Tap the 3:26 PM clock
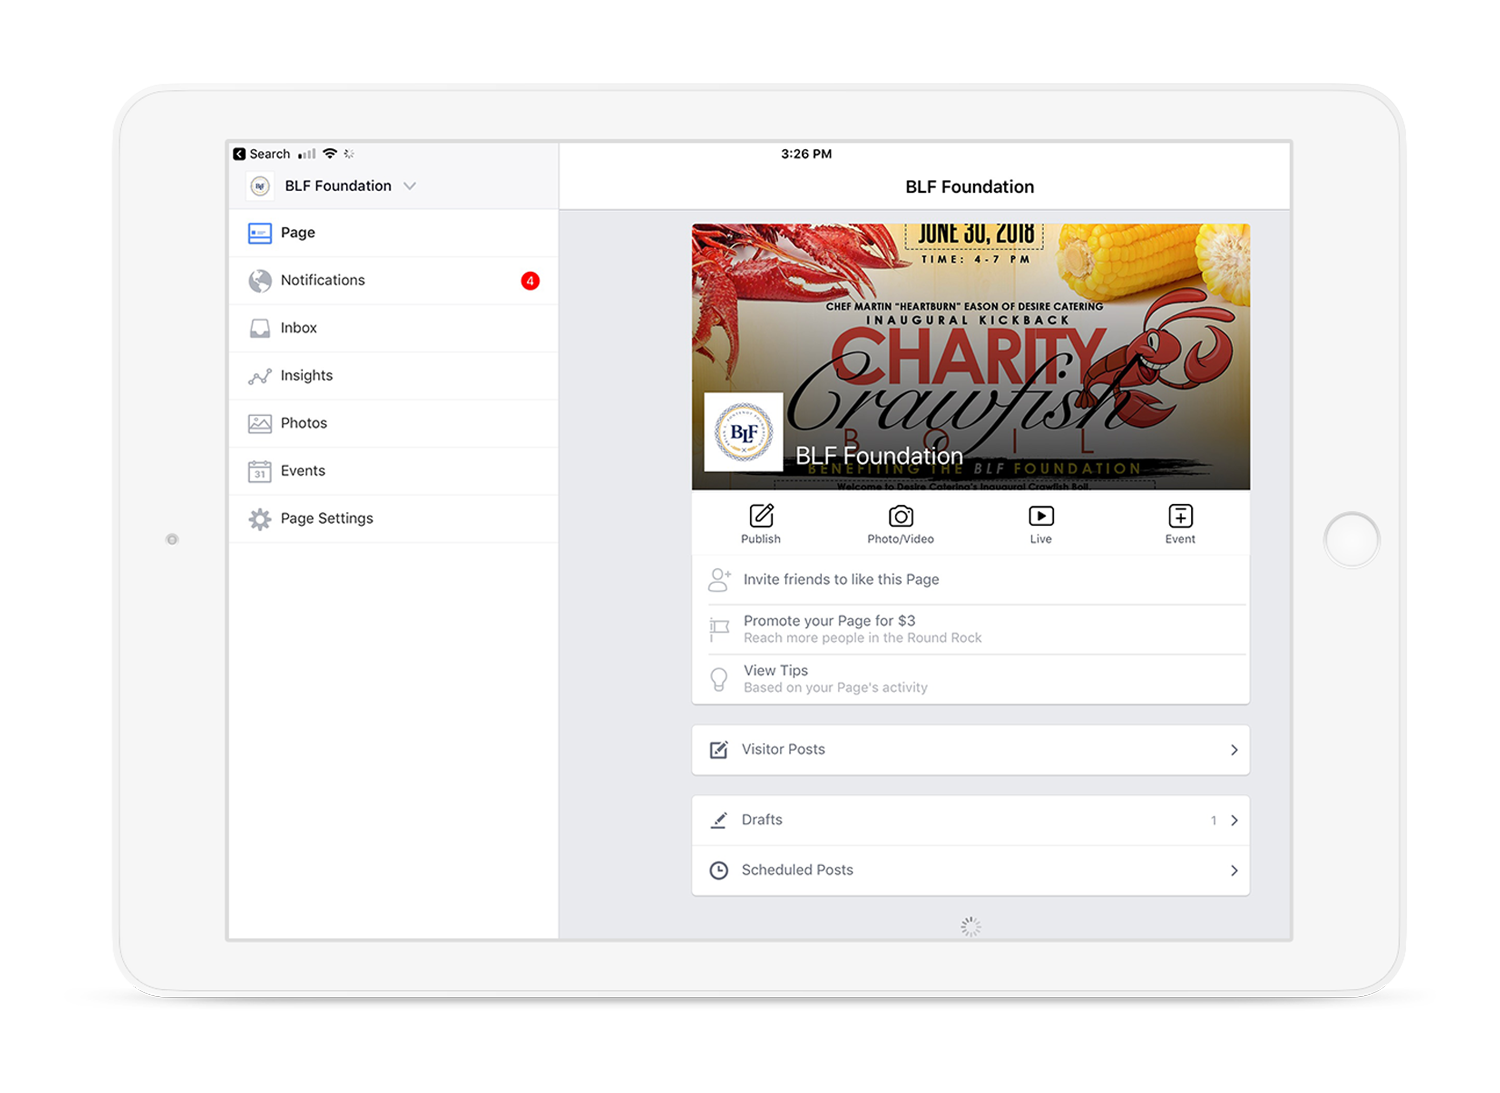This screenshot has height=1093, width=1500. (x=806, y=154)
